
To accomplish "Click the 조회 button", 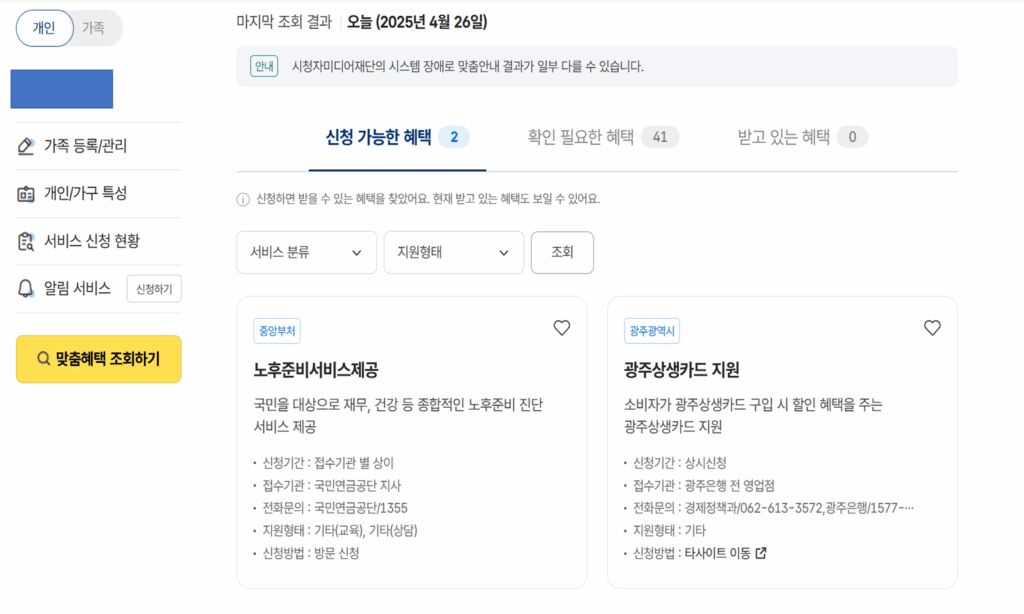I will [562, 252].
